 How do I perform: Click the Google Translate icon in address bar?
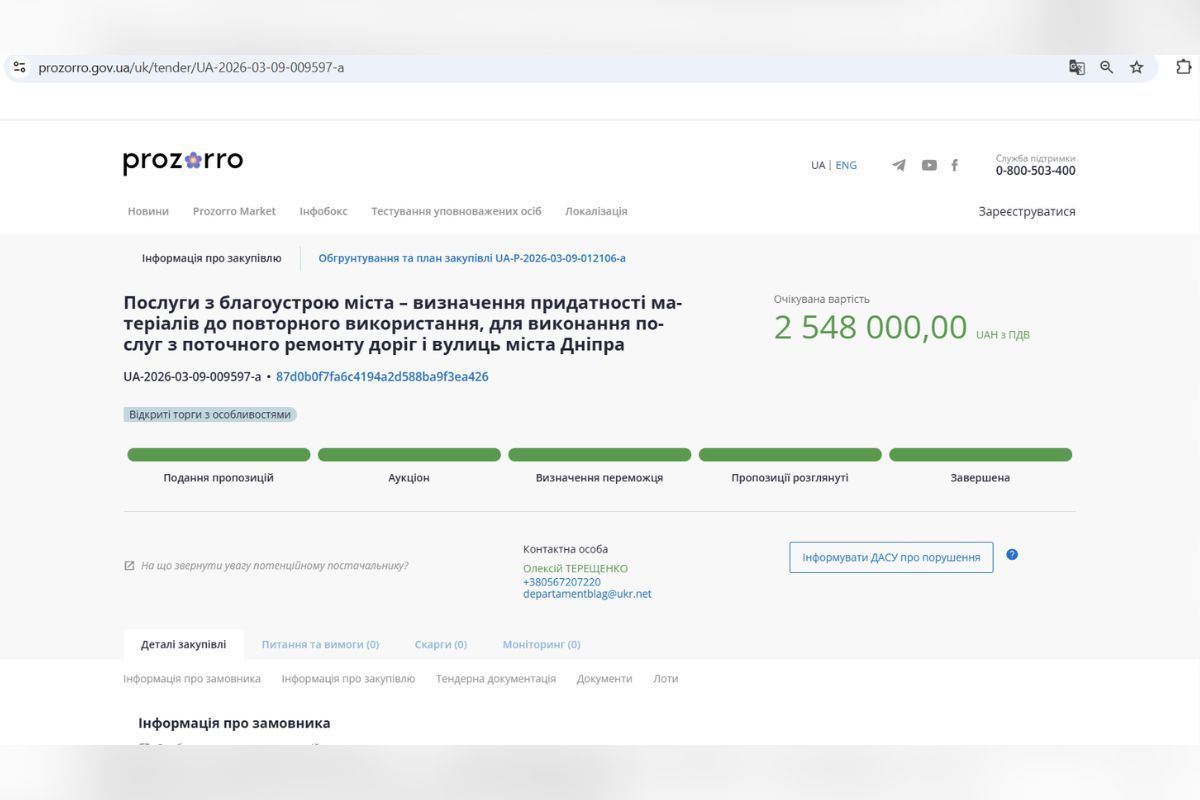1075,67
